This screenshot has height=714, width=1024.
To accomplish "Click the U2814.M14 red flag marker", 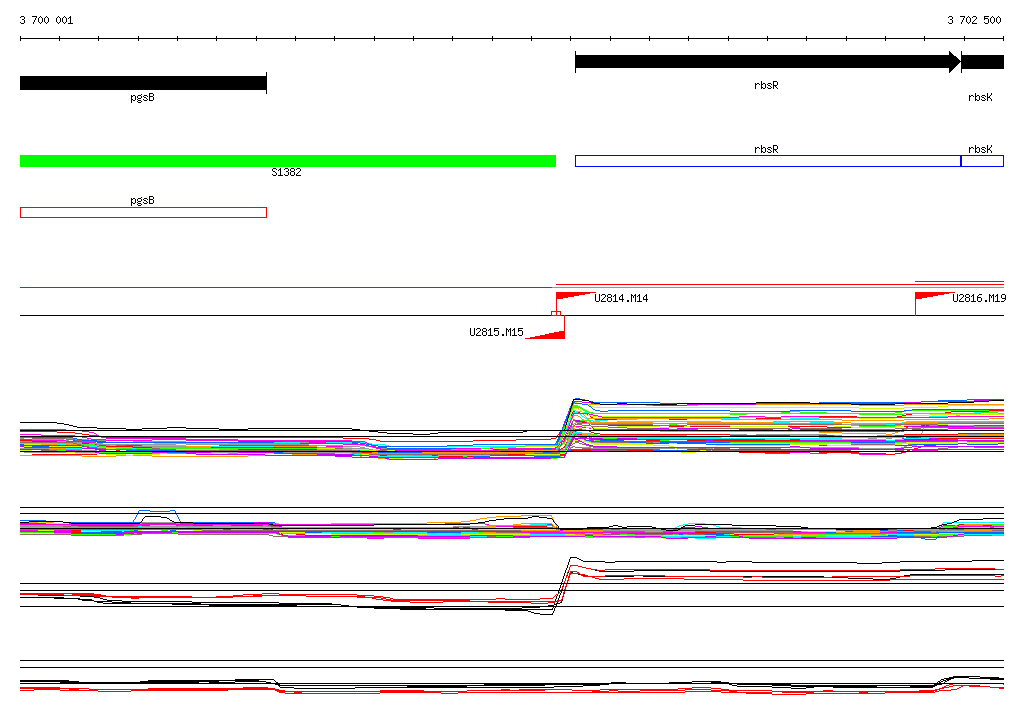I will point(573,297).
